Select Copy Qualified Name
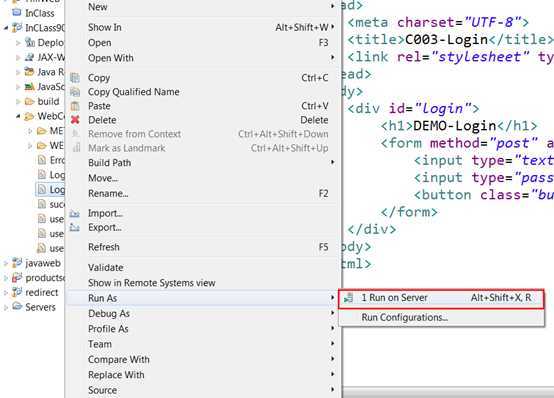This screenshot has height=398, width=554. (203, 92)
